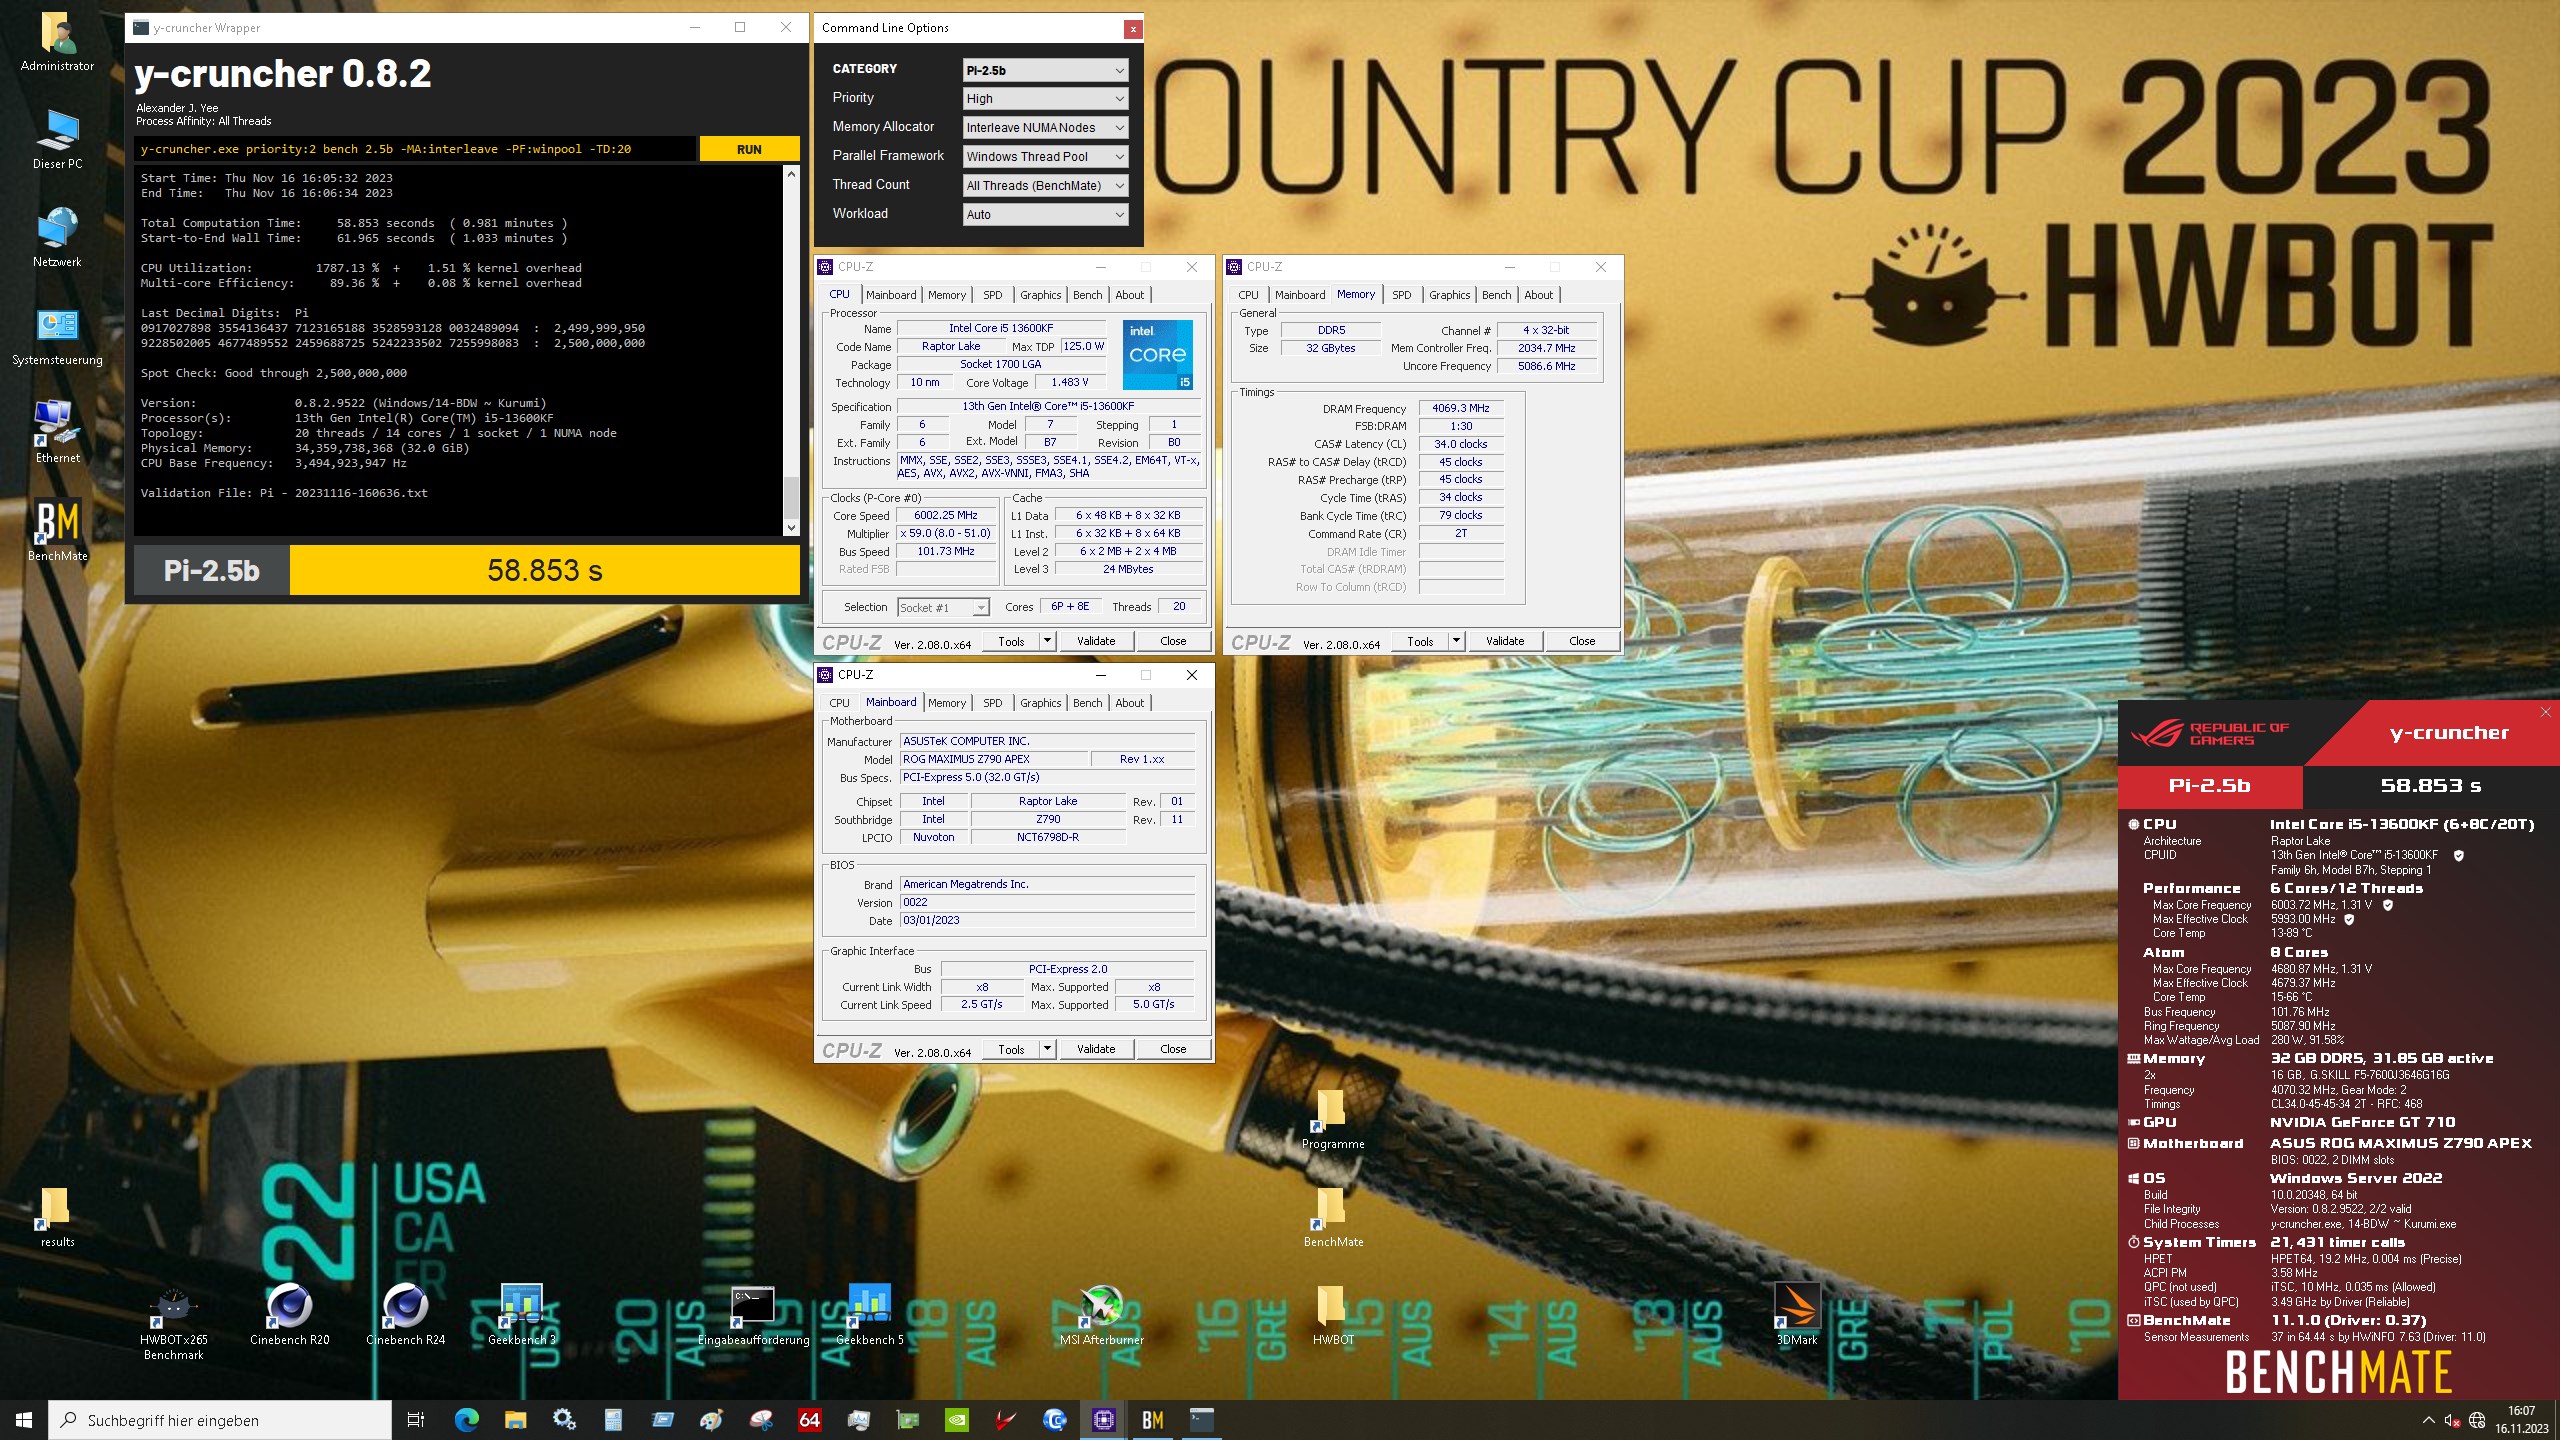Launch the Cinebench R20 shortcut
Viewport: 2560px width, 1440px height.
(289, 1316)
